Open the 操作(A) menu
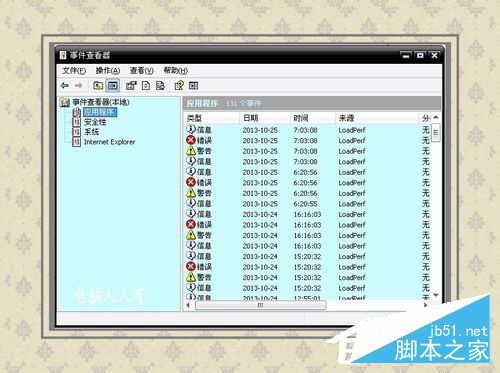 [108, 70]
